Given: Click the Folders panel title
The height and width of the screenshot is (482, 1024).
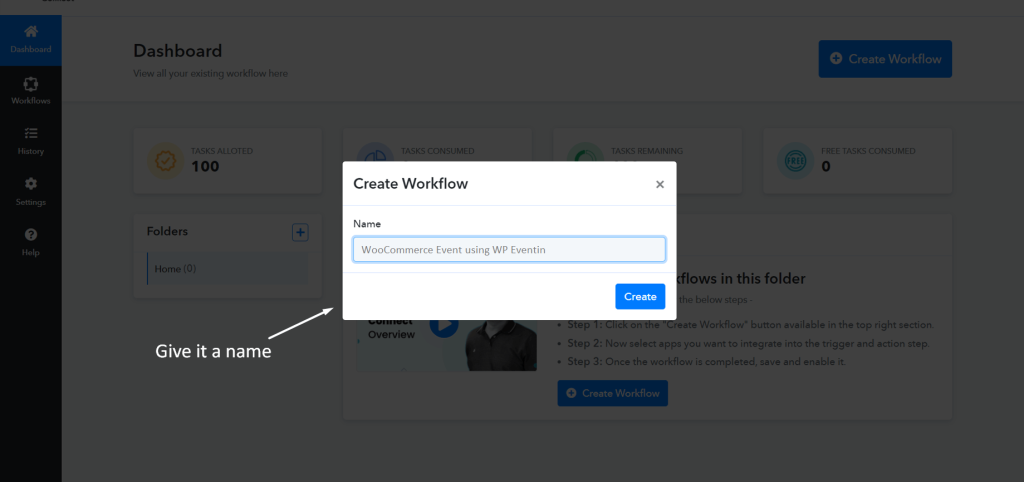Looking at the screenshot, I should [x=167, y=231].
